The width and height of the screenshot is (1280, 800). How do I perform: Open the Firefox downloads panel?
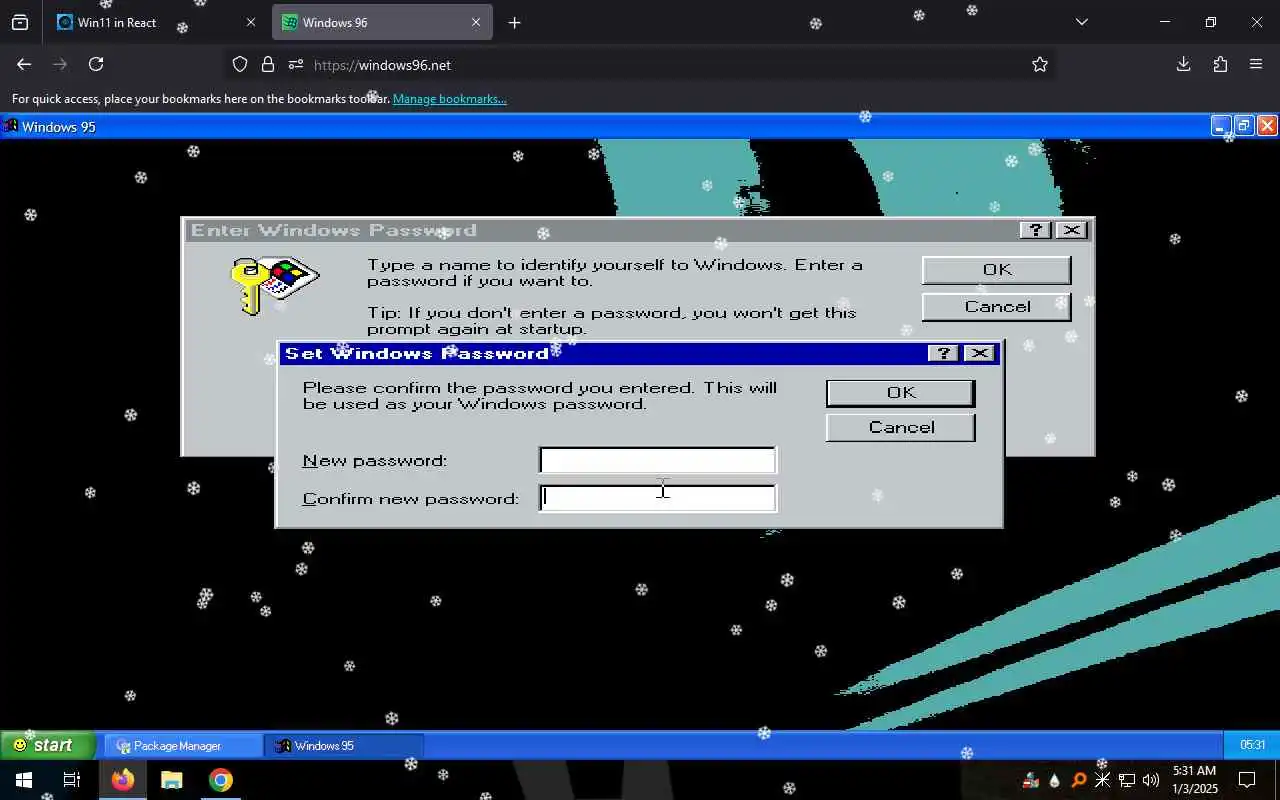[x=1183, y=64]
